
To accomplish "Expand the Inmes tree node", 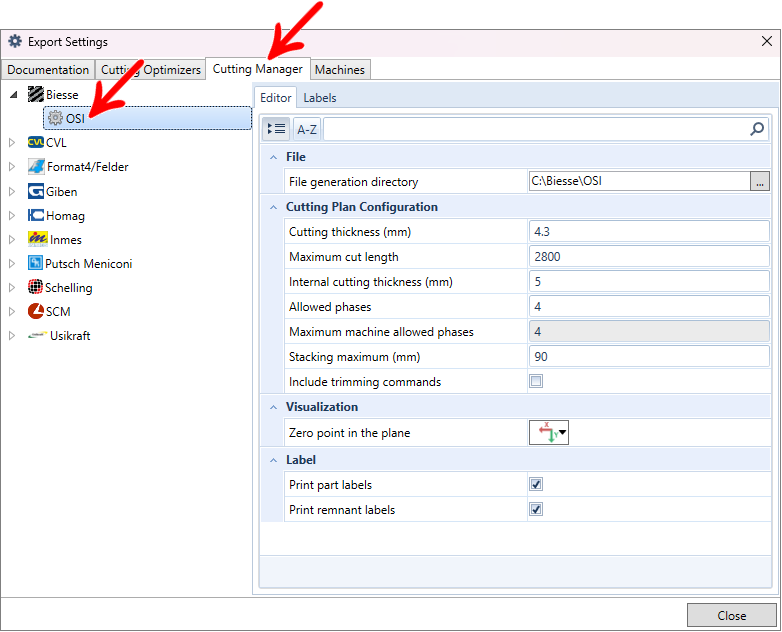I will pyautogui.click(x=12, y=239).
